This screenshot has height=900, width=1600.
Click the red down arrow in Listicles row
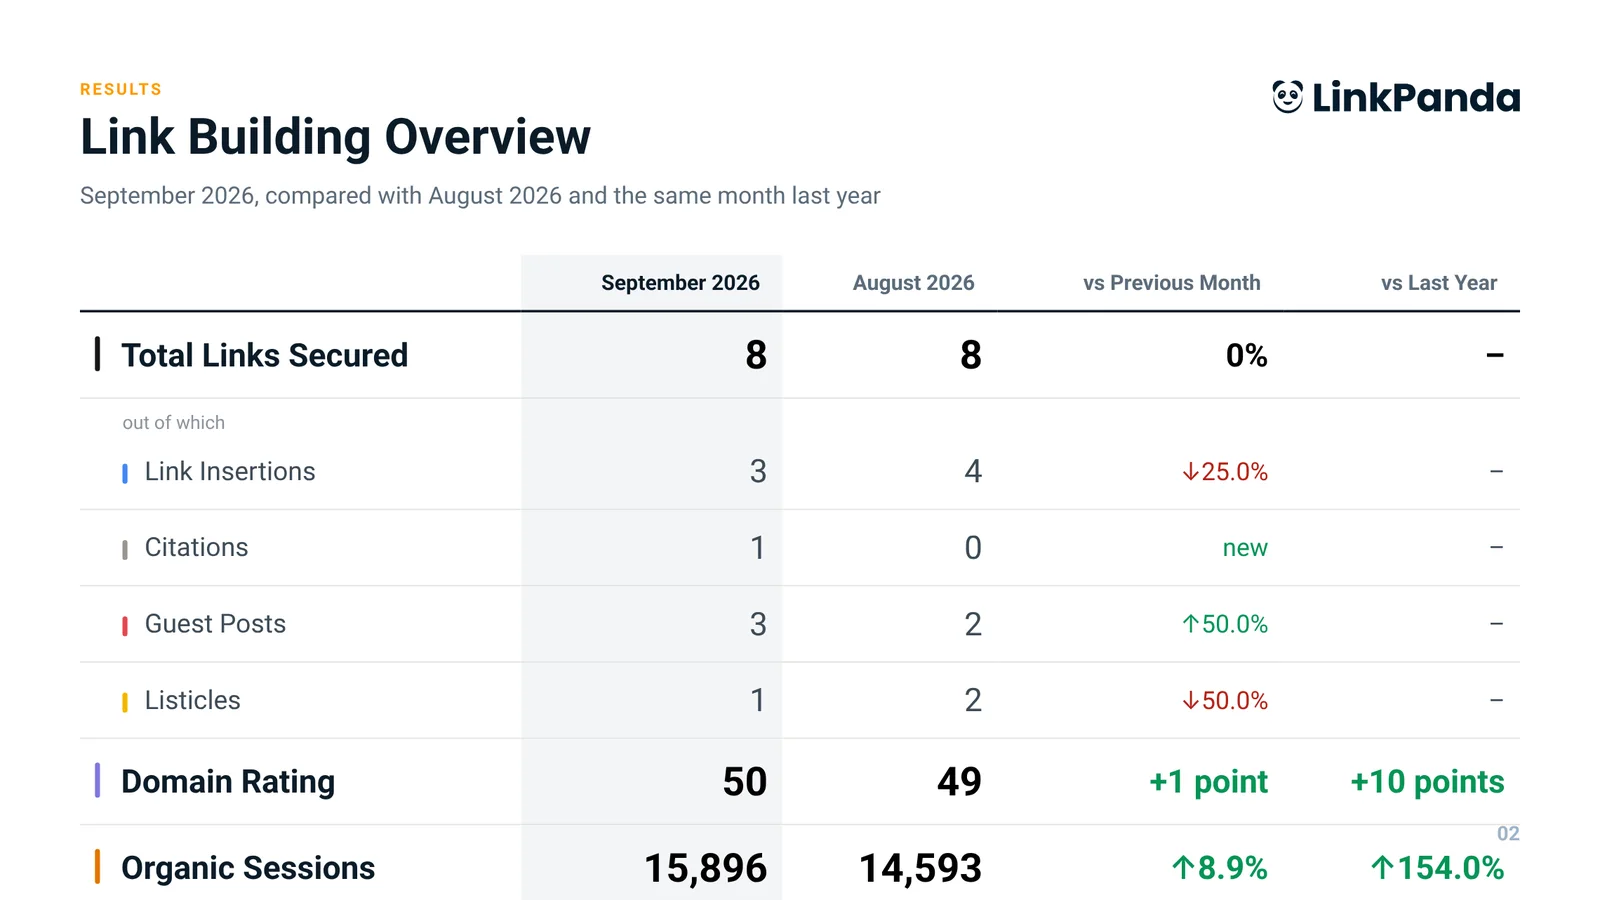1190,701
